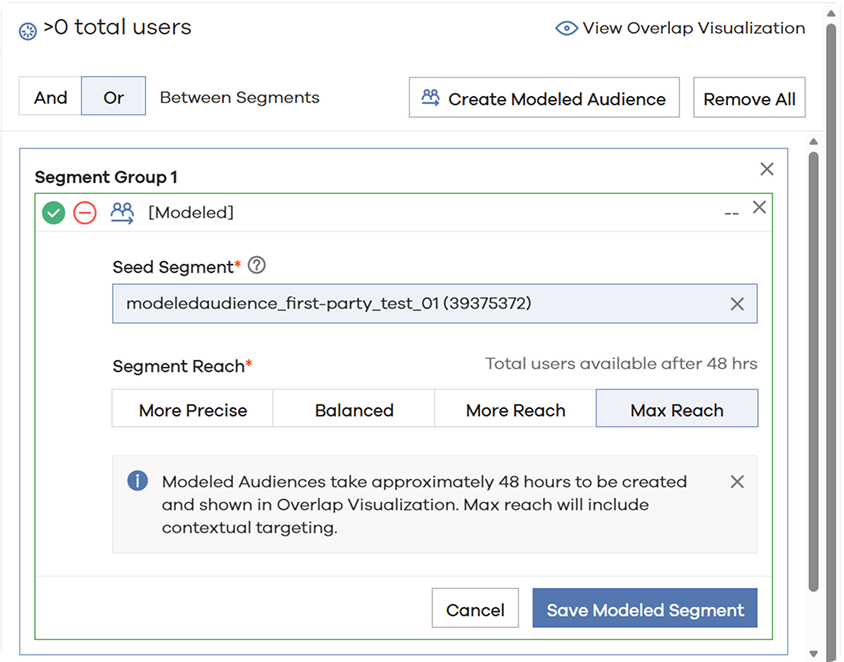Click Save Modeled Segment
Image resolution: width=844 pixels, height=662 pixels.
coord(645,608)
